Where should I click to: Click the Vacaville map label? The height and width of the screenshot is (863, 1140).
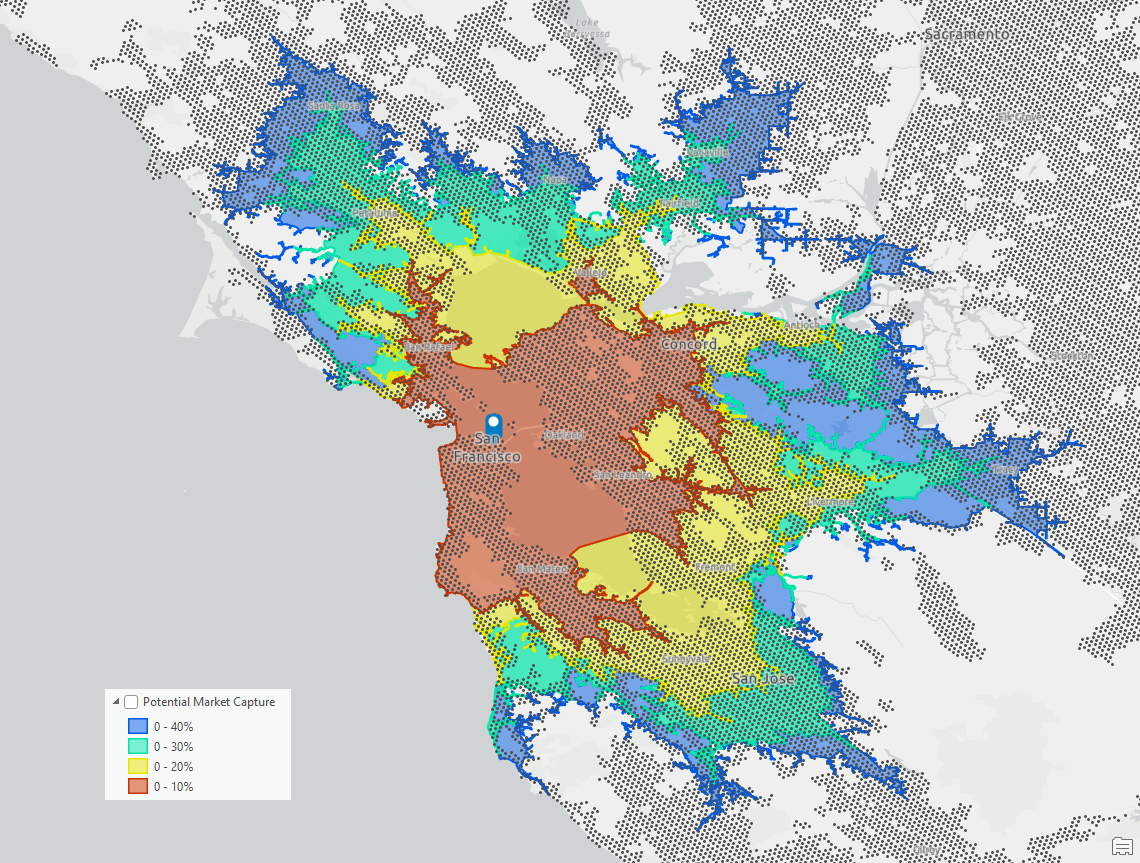[707, 153]
